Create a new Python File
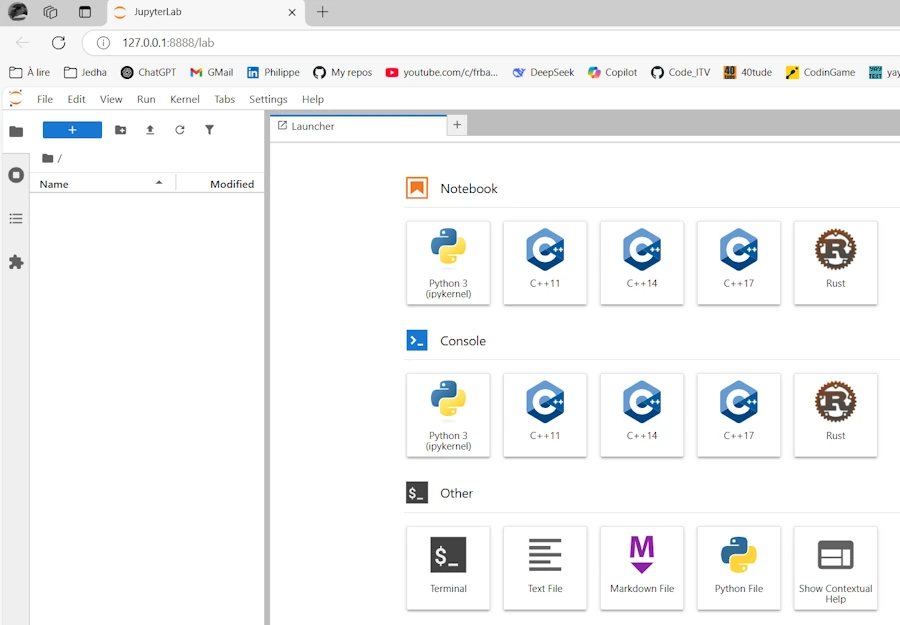 (739, 568)
